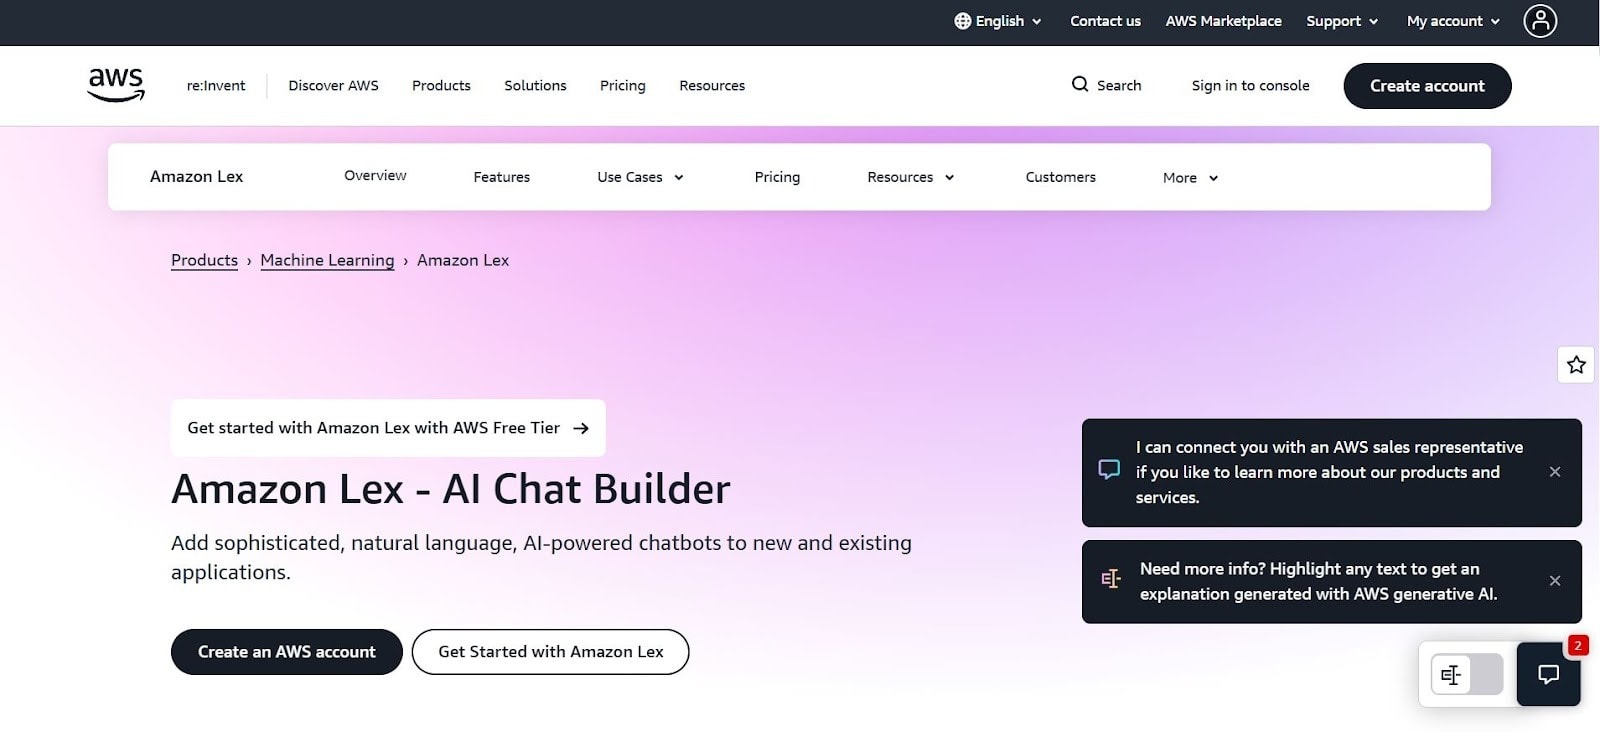Click the speech bubble icon in sales message

pos(1108,468)
